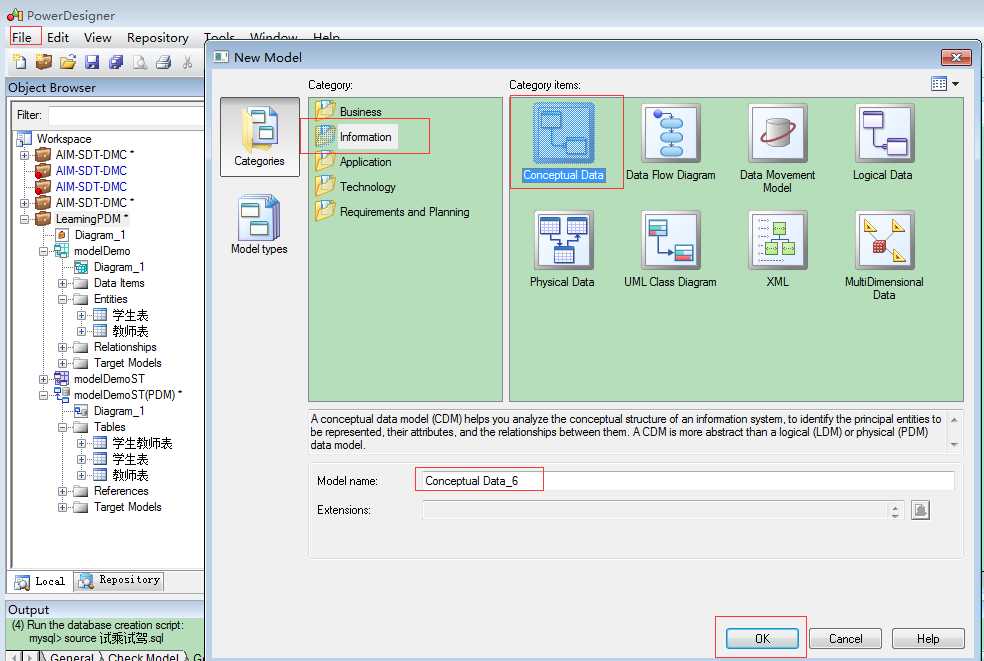This screenshot has width=984, height=661.
Task: Collapse the modelDemoST(PDM) tree node
Action: coord(43,395)
